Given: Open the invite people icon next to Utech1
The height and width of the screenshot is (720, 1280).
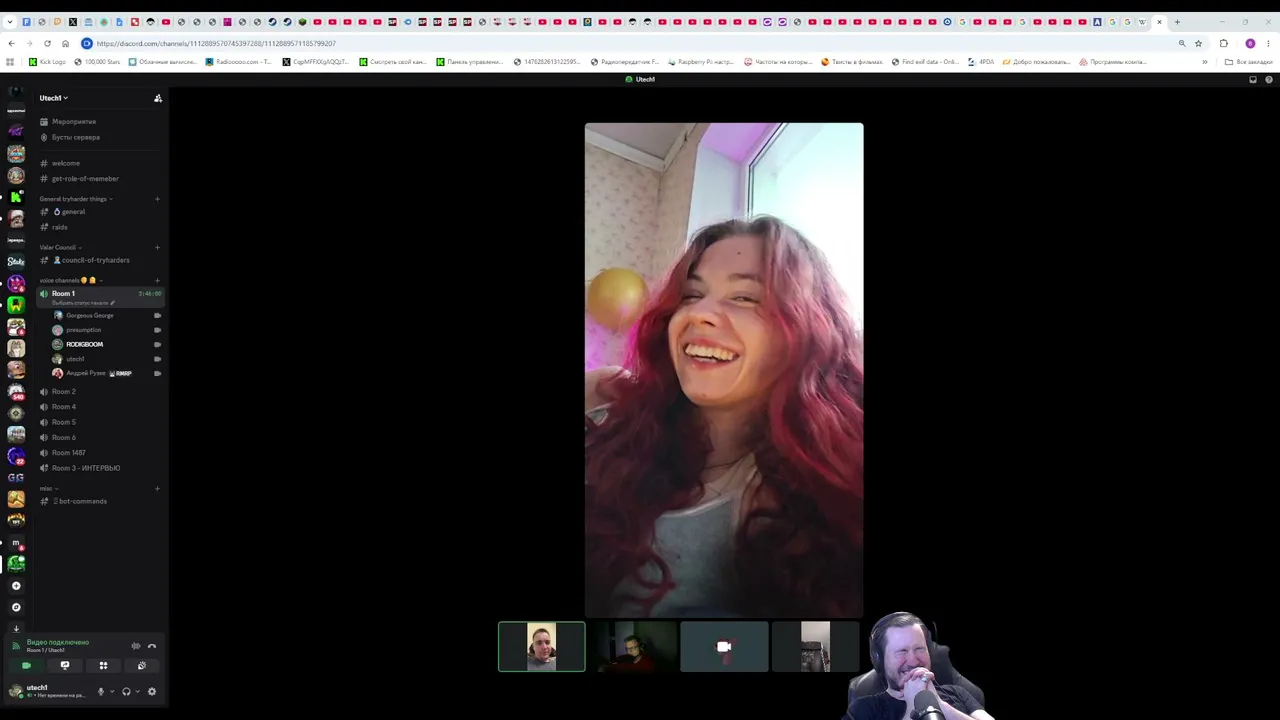Looking at the screenshot, I should (x=158, y=98).
